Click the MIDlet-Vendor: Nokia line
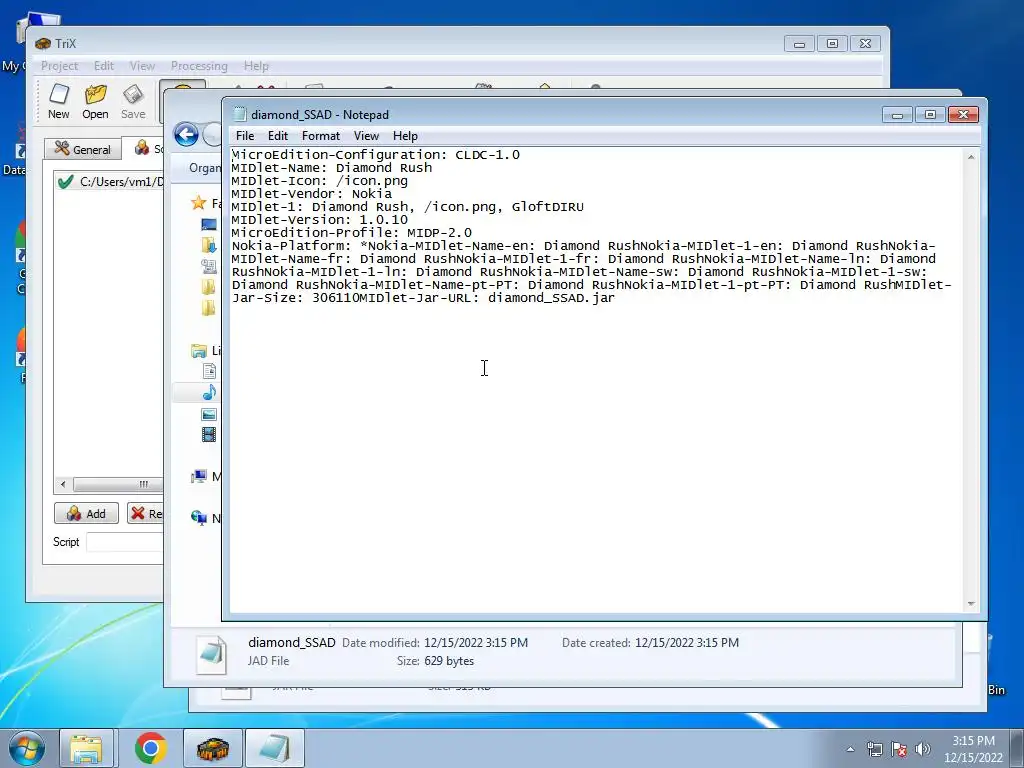 point(312,193)
